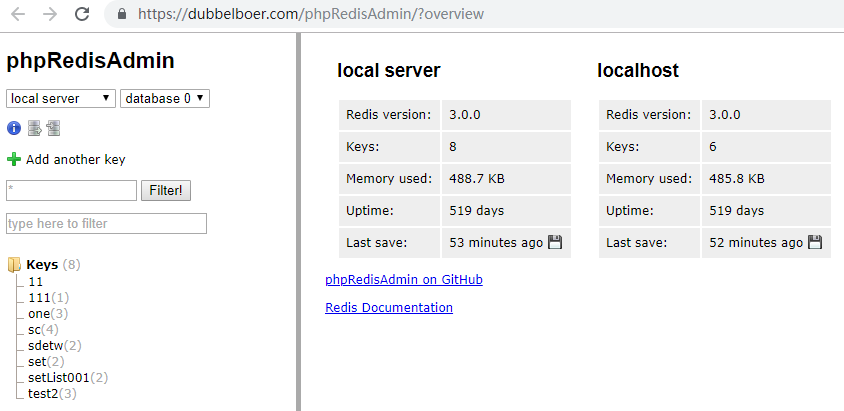The width and height of the screenshot is (844, 411).
Task: Open key sc in the tree
Action: point(43,330)
